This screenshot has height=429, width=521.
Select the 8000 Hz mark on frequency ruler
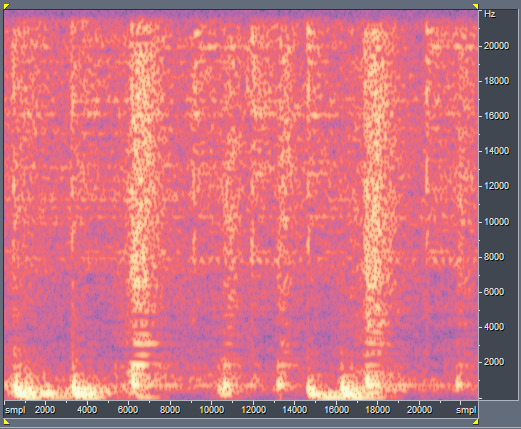494,257
